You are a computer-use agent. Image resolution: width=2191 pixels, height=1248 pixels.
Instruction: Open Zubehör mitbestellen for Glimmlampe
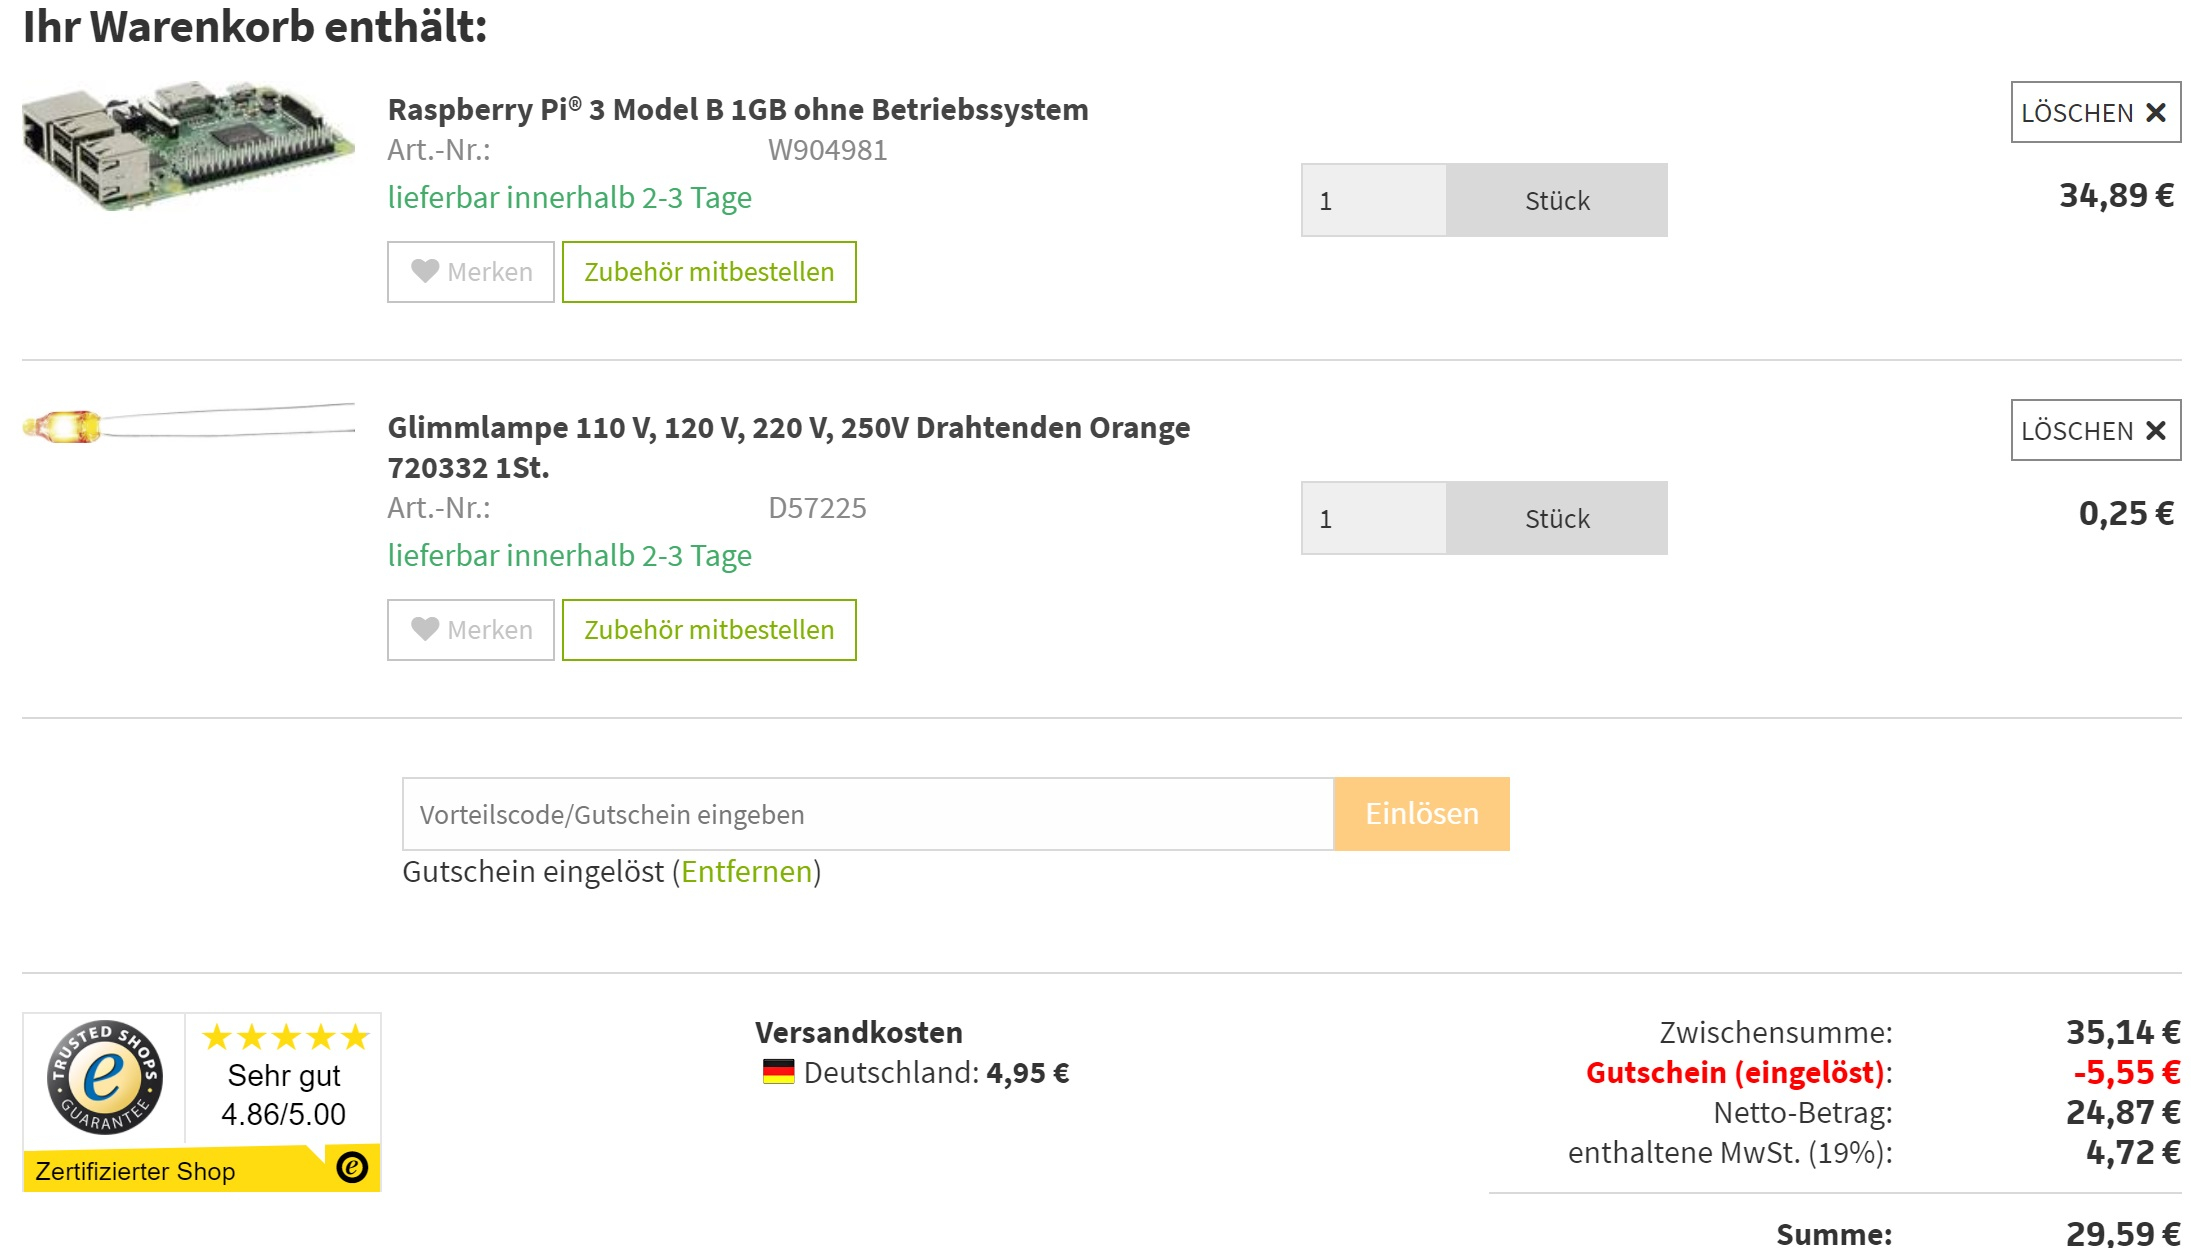coord(709,630)
